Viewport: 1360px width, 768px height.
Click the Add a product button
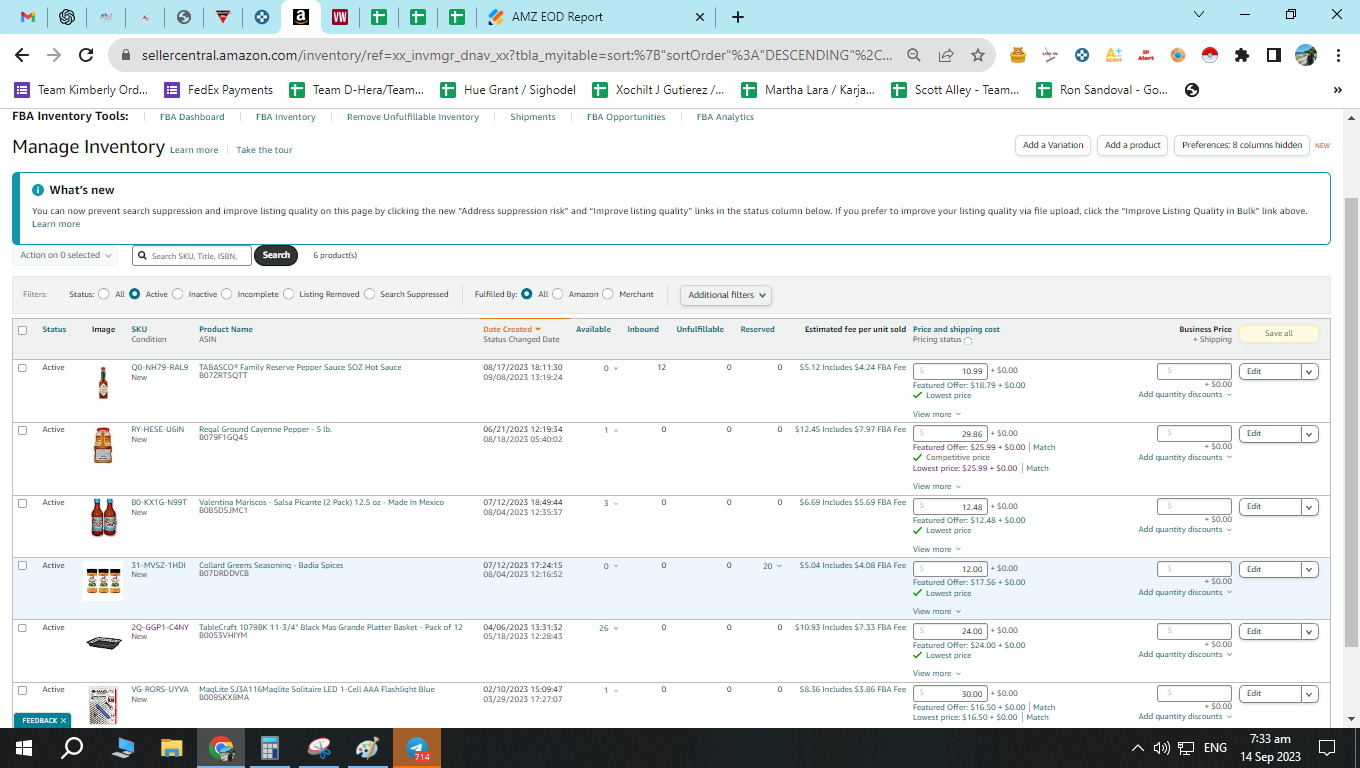1133,145
